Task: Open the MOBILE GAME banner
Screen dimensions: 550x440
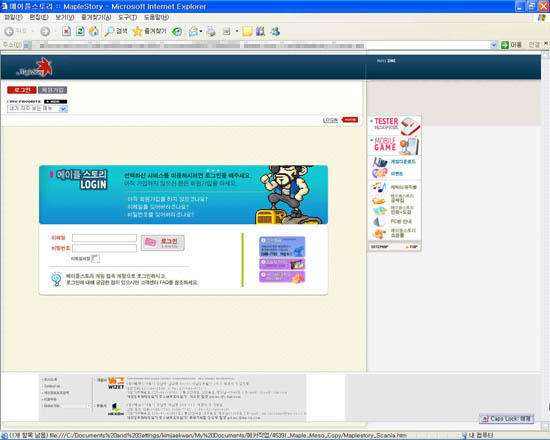Action: coord(395,145)
